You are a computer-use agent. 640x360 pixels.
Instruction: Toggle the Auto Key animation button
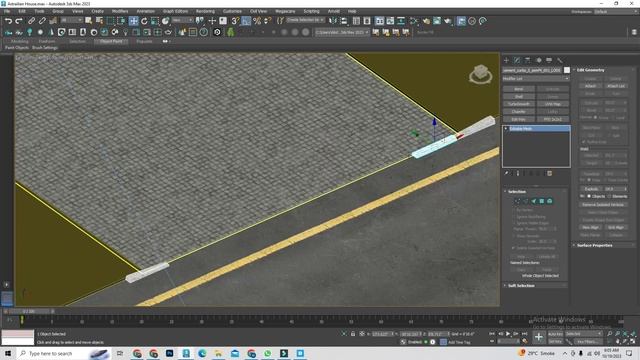(x=555, y=334)
